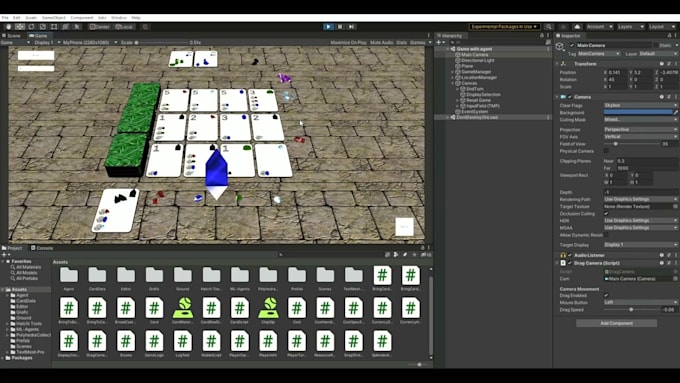Viewport: 680px width, 383px height.
Task: Click the Play button
Action: (328, 26)
